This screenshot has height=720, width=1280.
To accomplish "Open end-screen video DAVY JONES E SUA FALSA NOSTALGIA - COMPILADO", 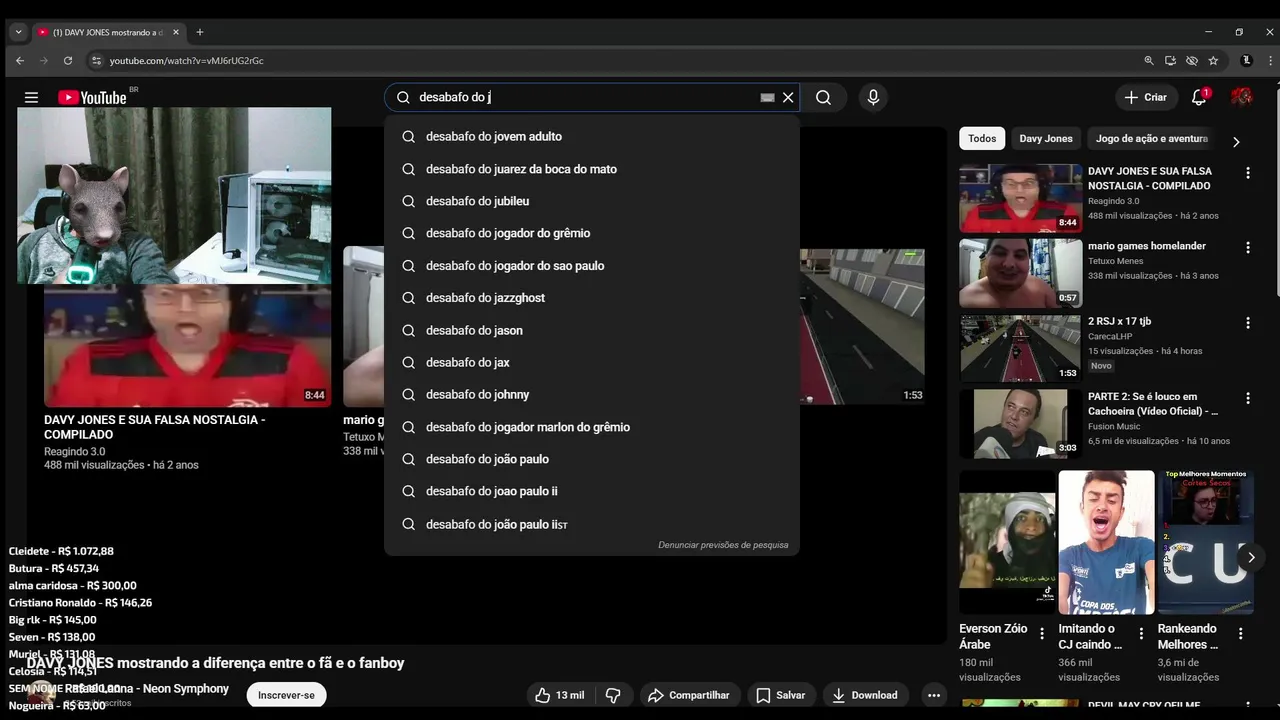I will (x=187, y=345).
